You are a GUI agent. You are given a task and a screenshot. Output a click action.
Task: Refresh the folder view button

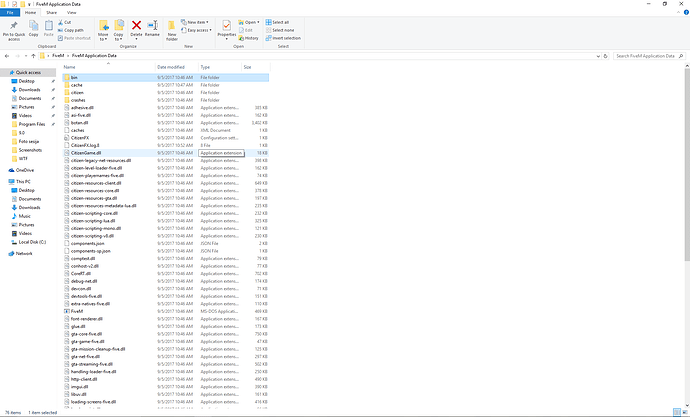(x=606, y=56)
